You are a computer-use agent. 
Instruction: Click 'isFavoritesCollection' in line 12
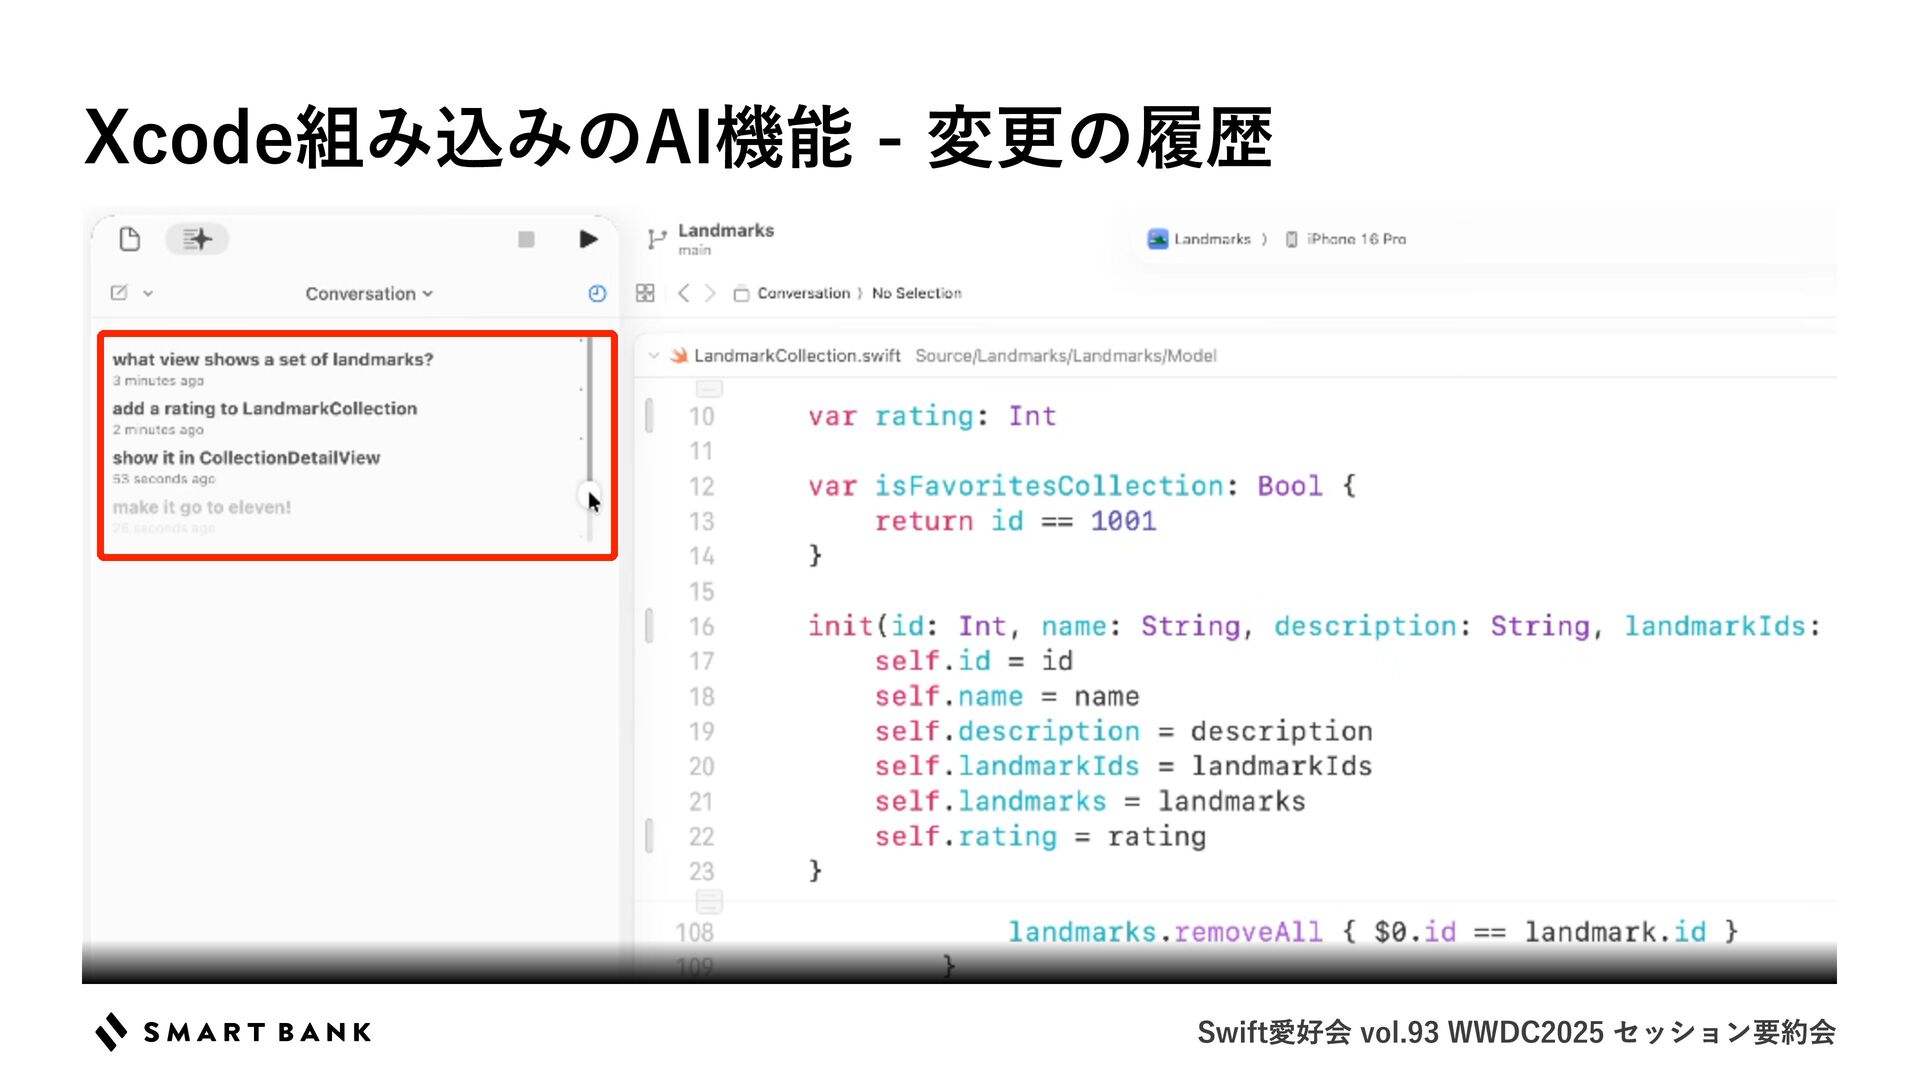pyautogui.click(x=1049, y=486)
